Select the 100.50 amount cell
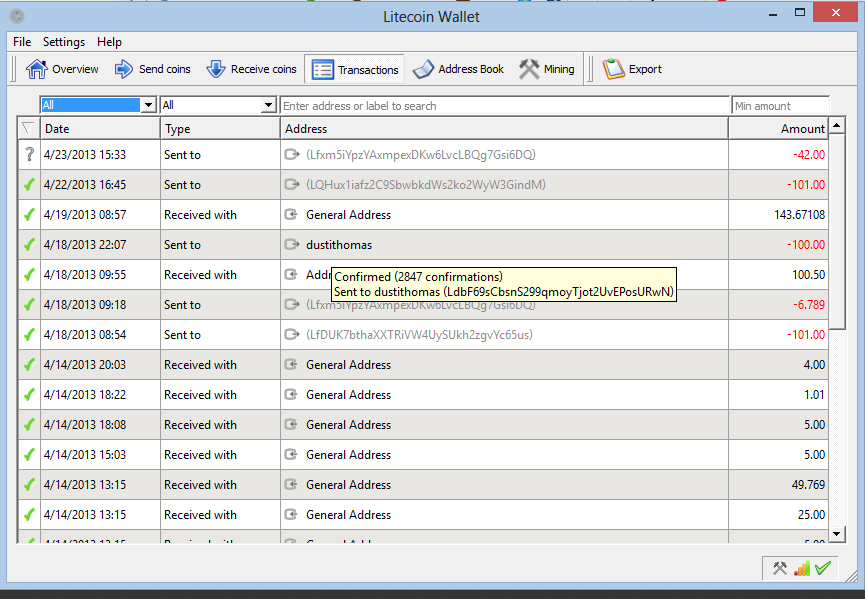 pyautogui.click(x=778, y=275)
